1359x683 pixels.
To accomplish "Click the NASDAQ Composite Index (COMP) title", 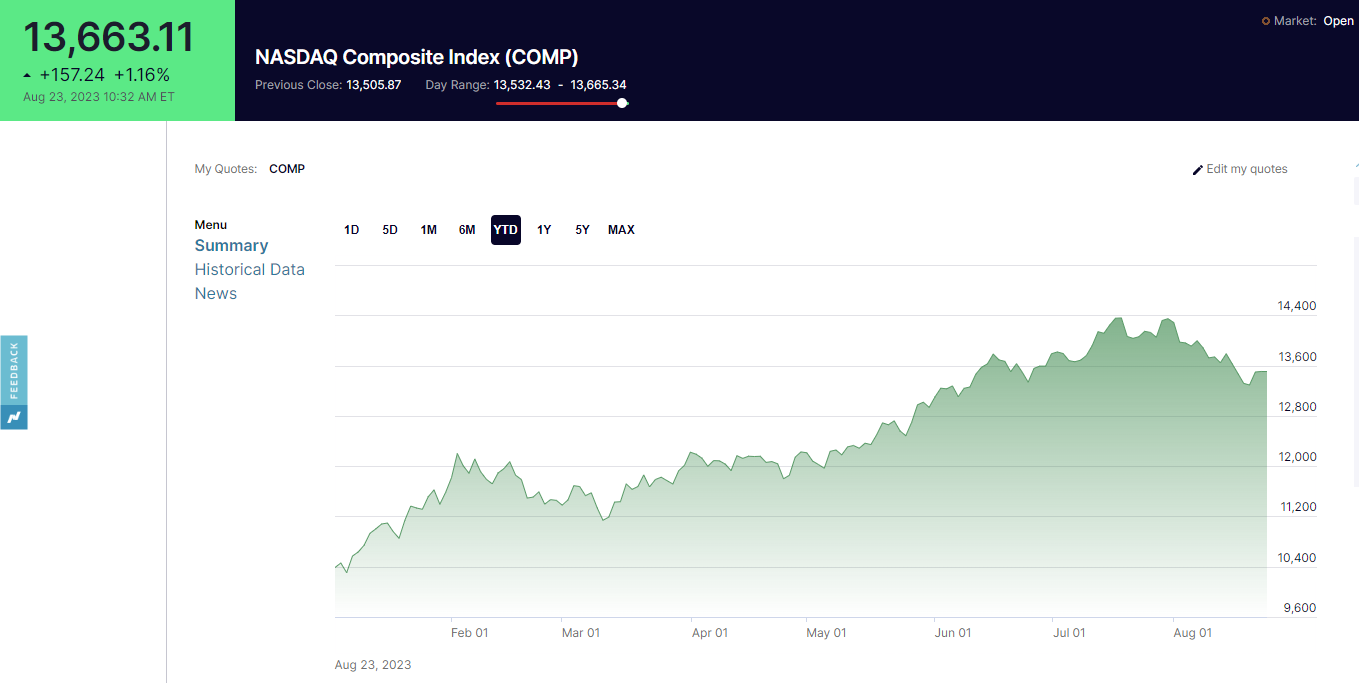I will point(417,57).
